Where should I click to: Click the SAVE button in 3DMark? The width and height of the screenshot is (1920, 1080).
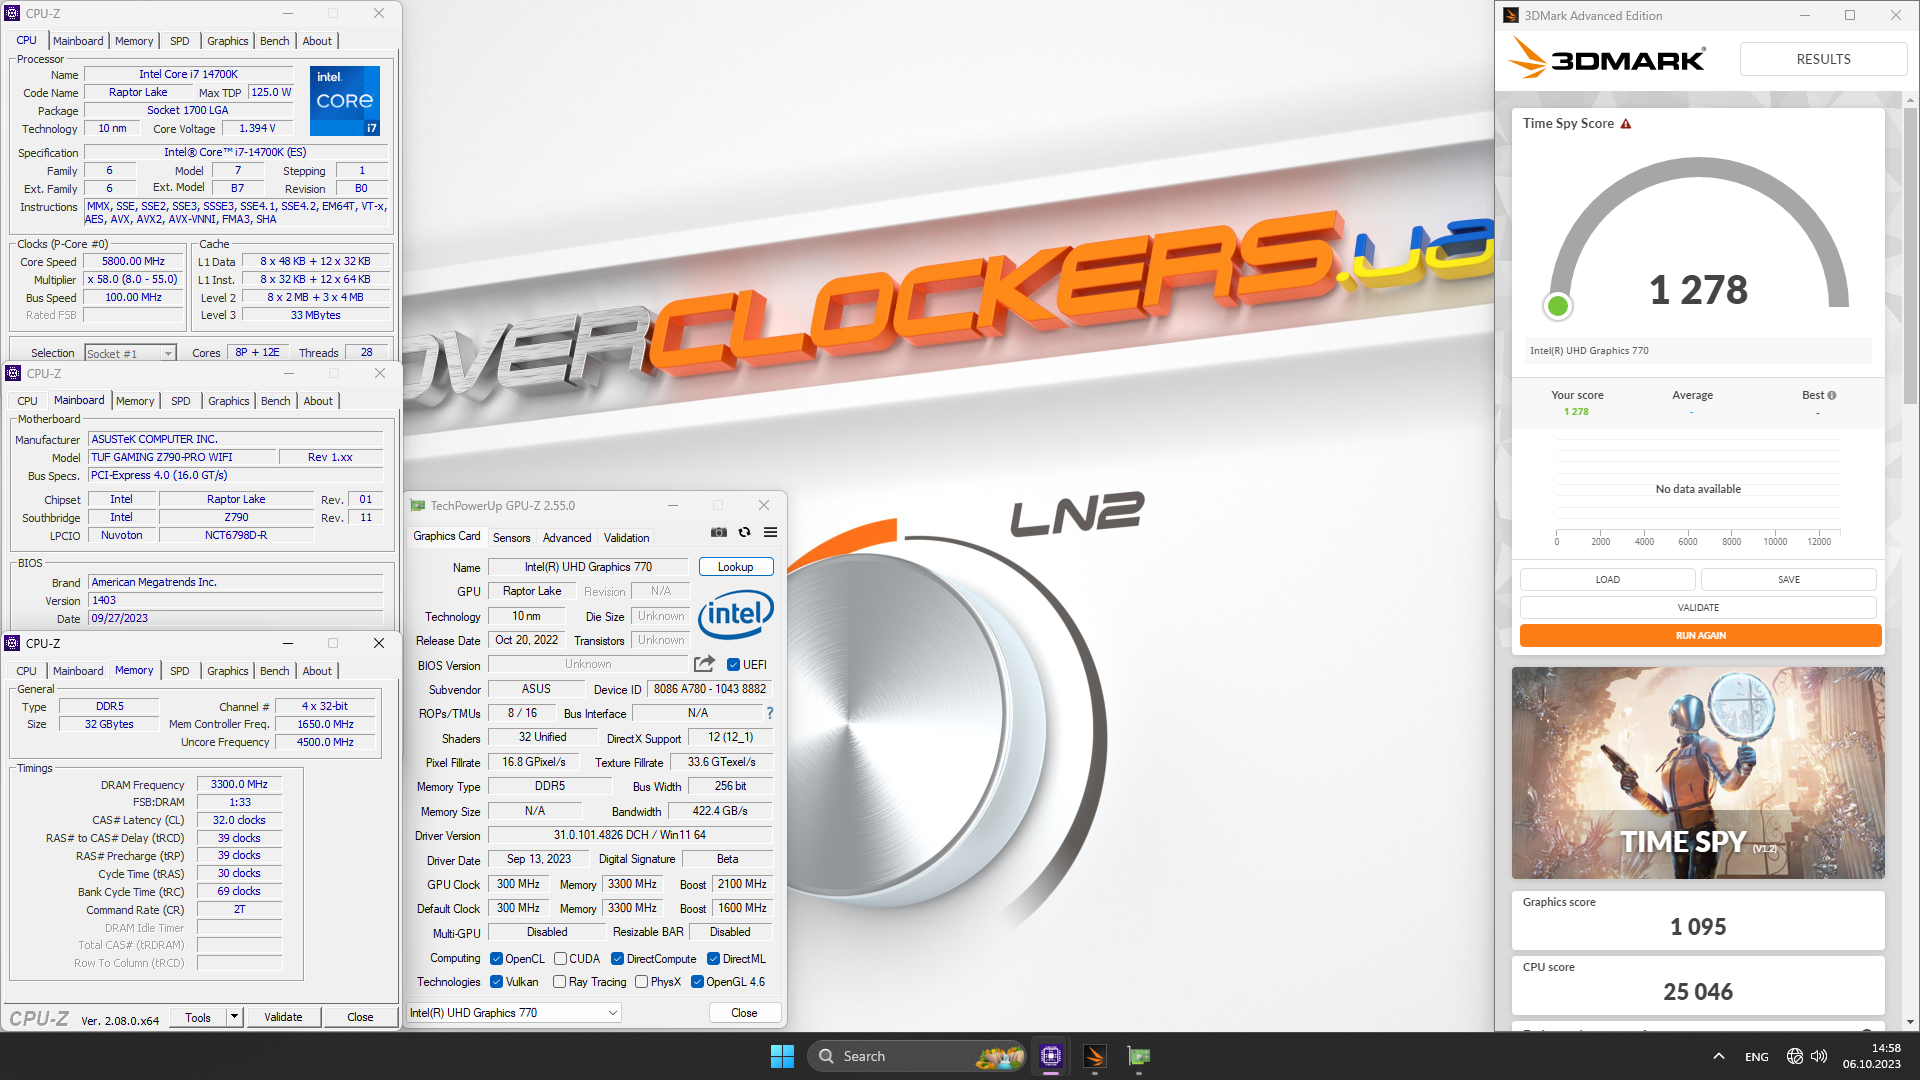pyautogui.click(x=1788, y=579)
